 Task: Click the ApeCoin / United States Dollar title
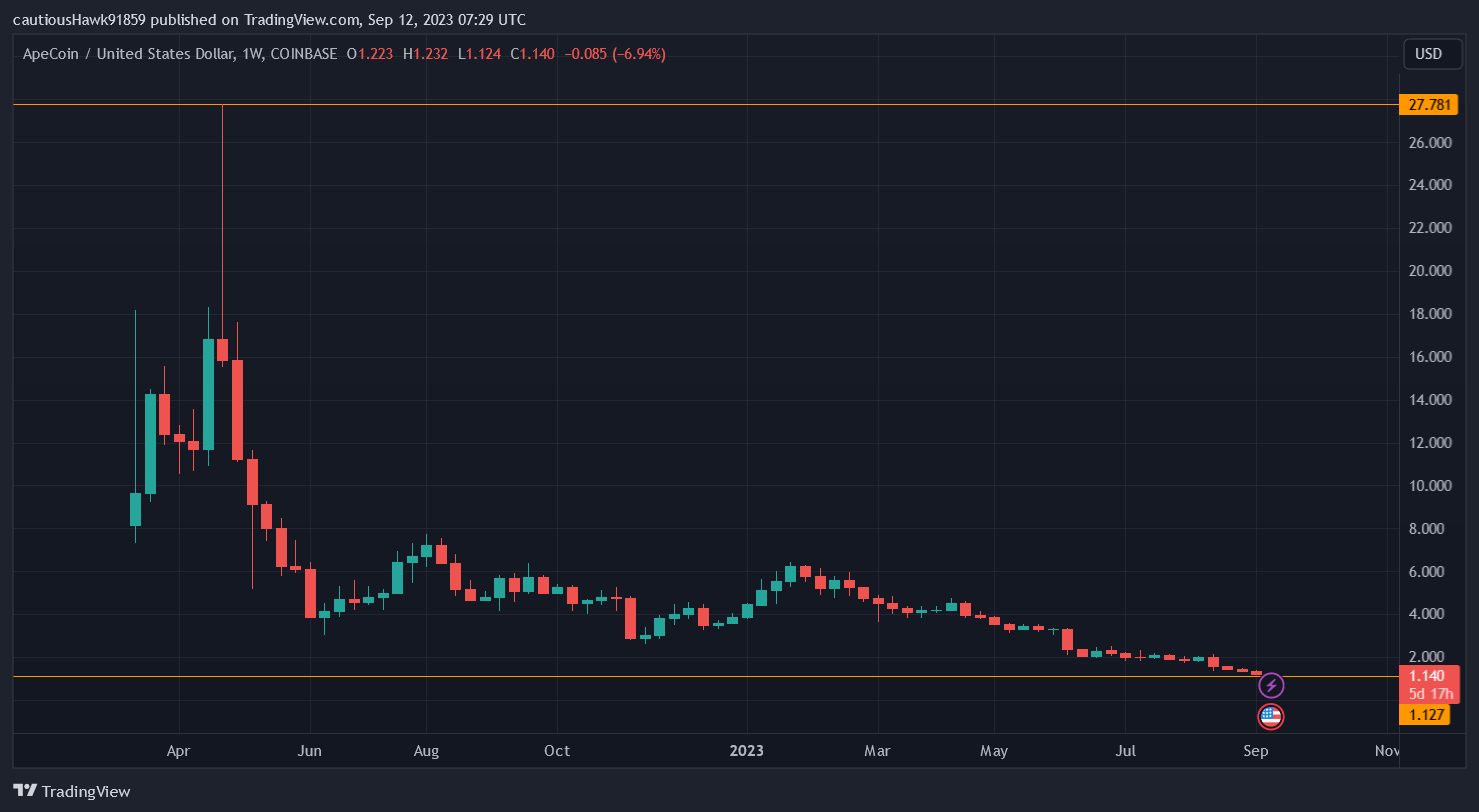pos(129,54)
